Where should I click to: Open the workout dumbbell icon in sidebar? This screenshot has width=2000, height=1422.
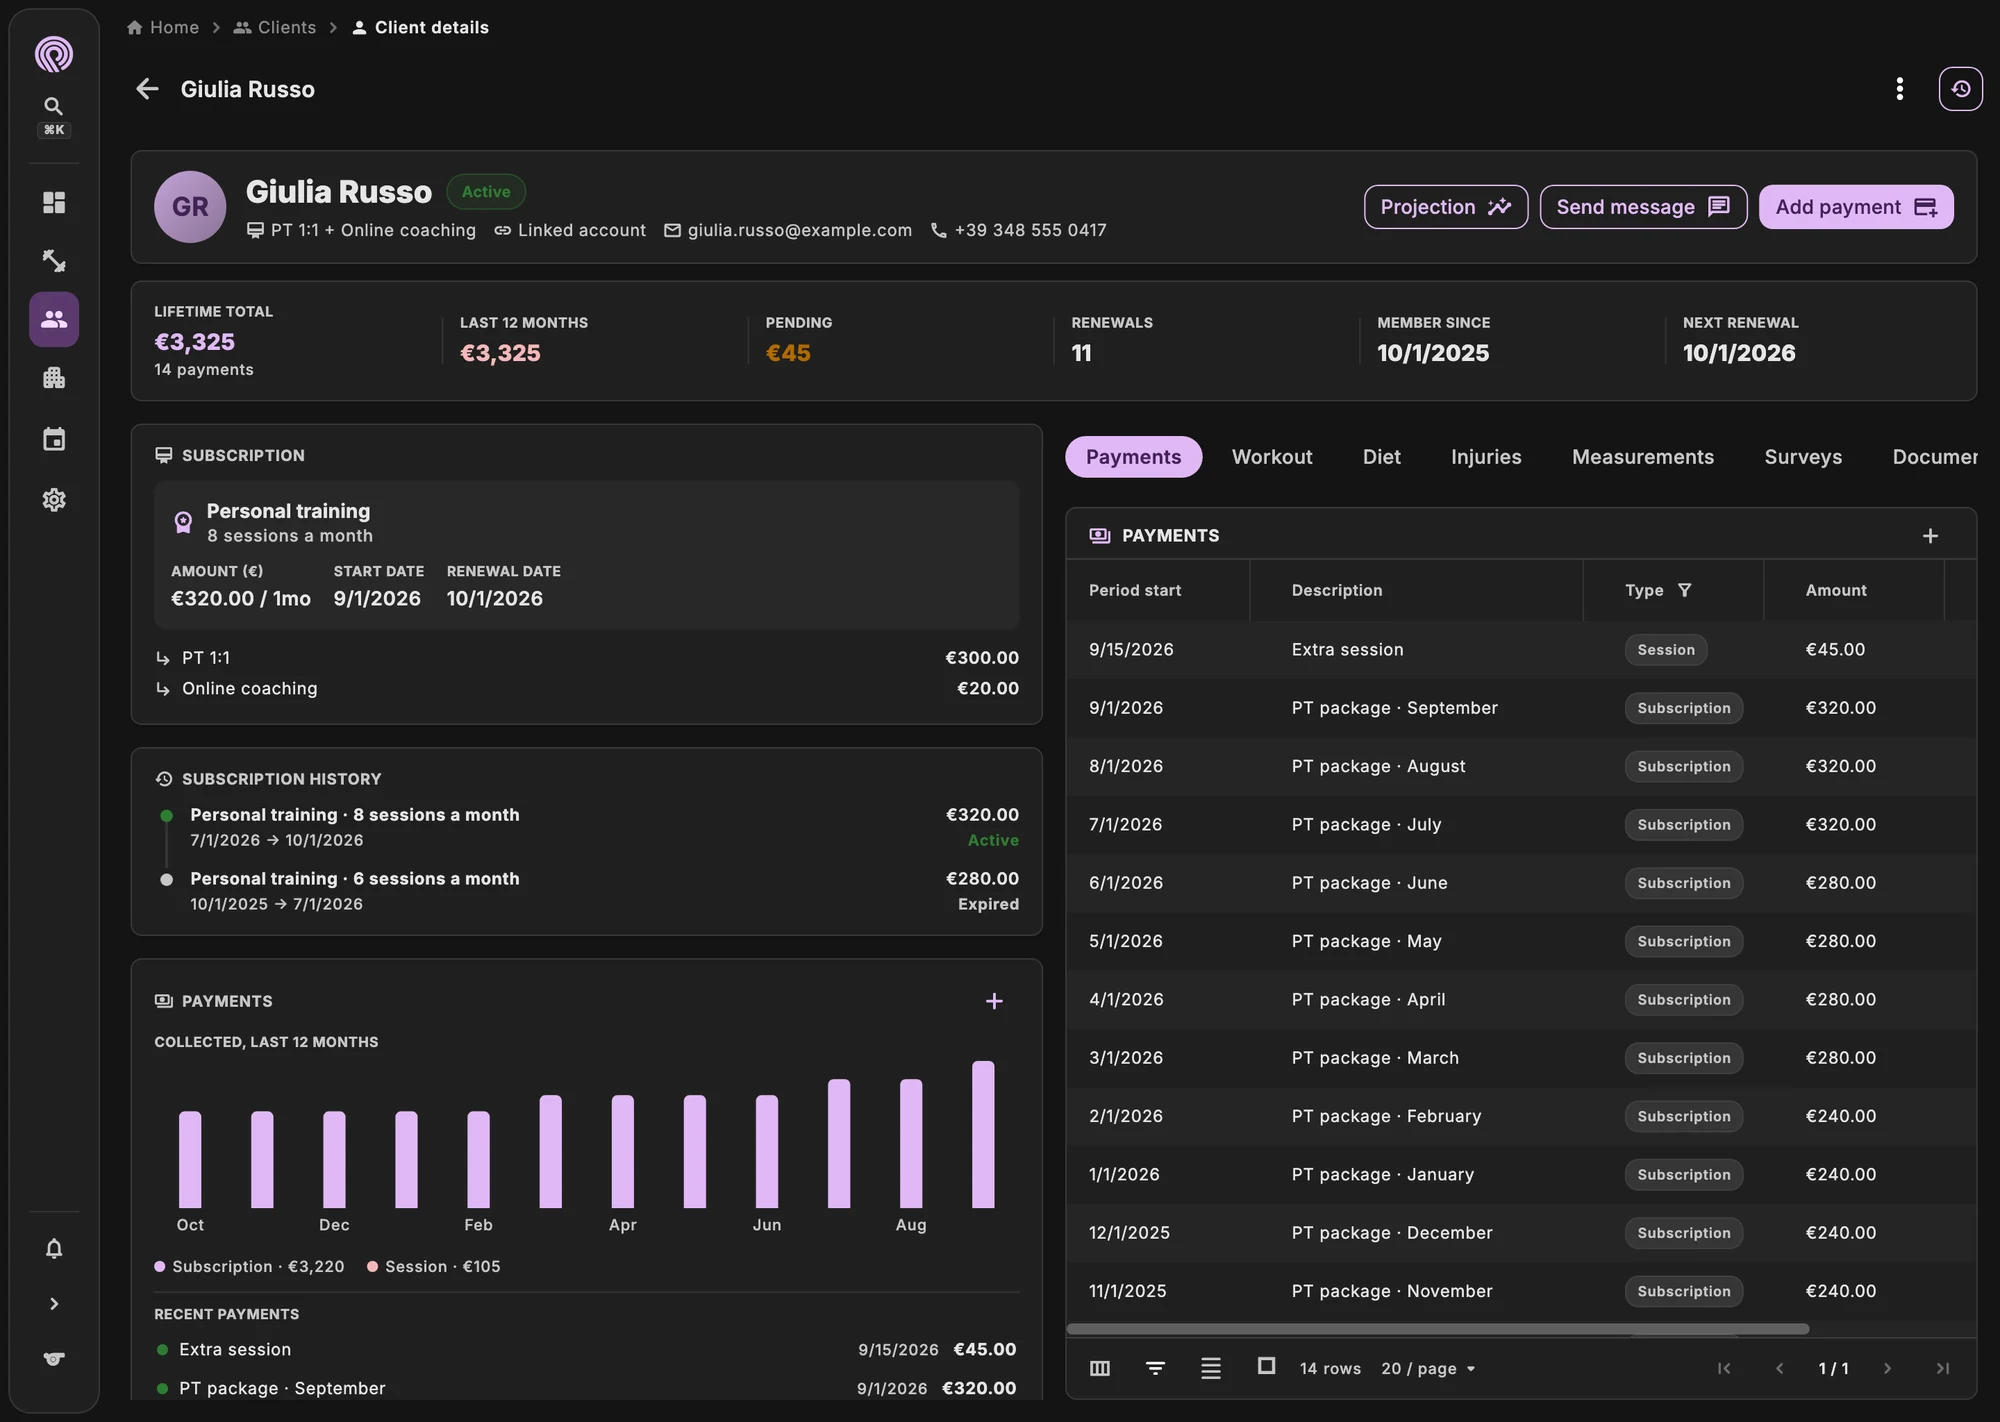54,261
